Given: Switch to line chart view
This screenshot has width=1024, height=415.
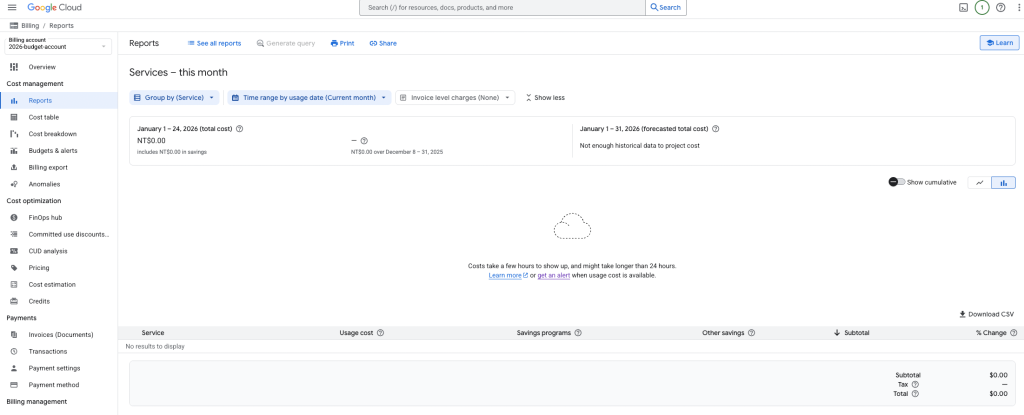Looking at the screenshot, I should click(980, 182).
